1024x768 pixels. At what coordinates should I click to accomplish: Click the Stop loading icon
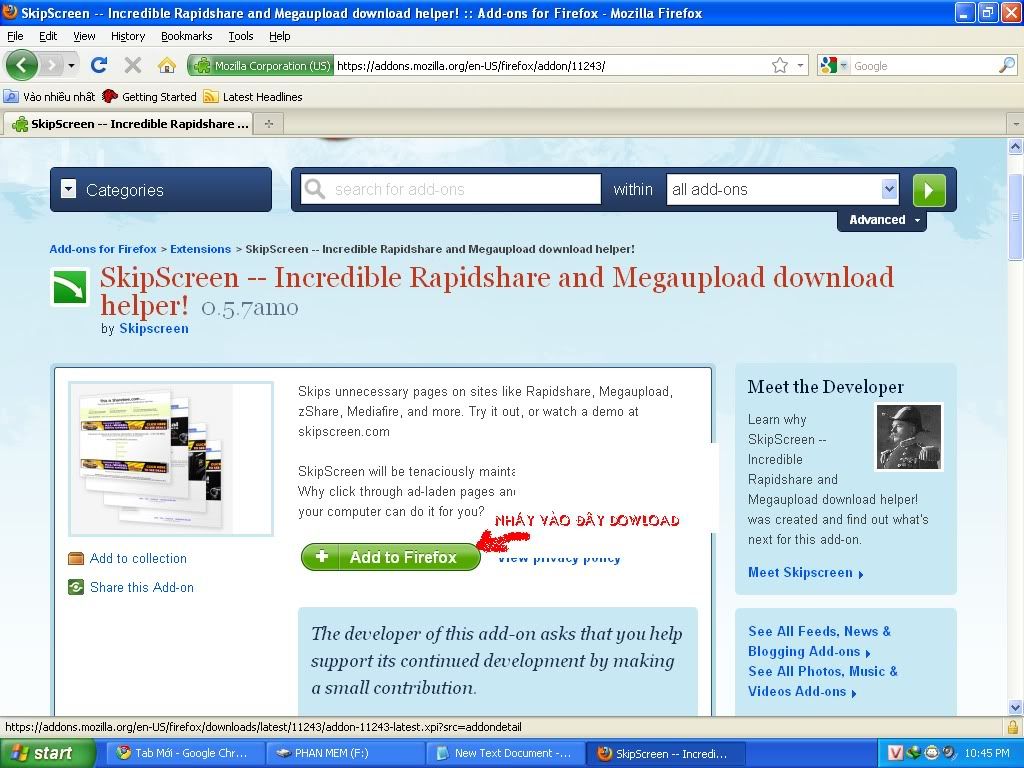click(133, 65)
